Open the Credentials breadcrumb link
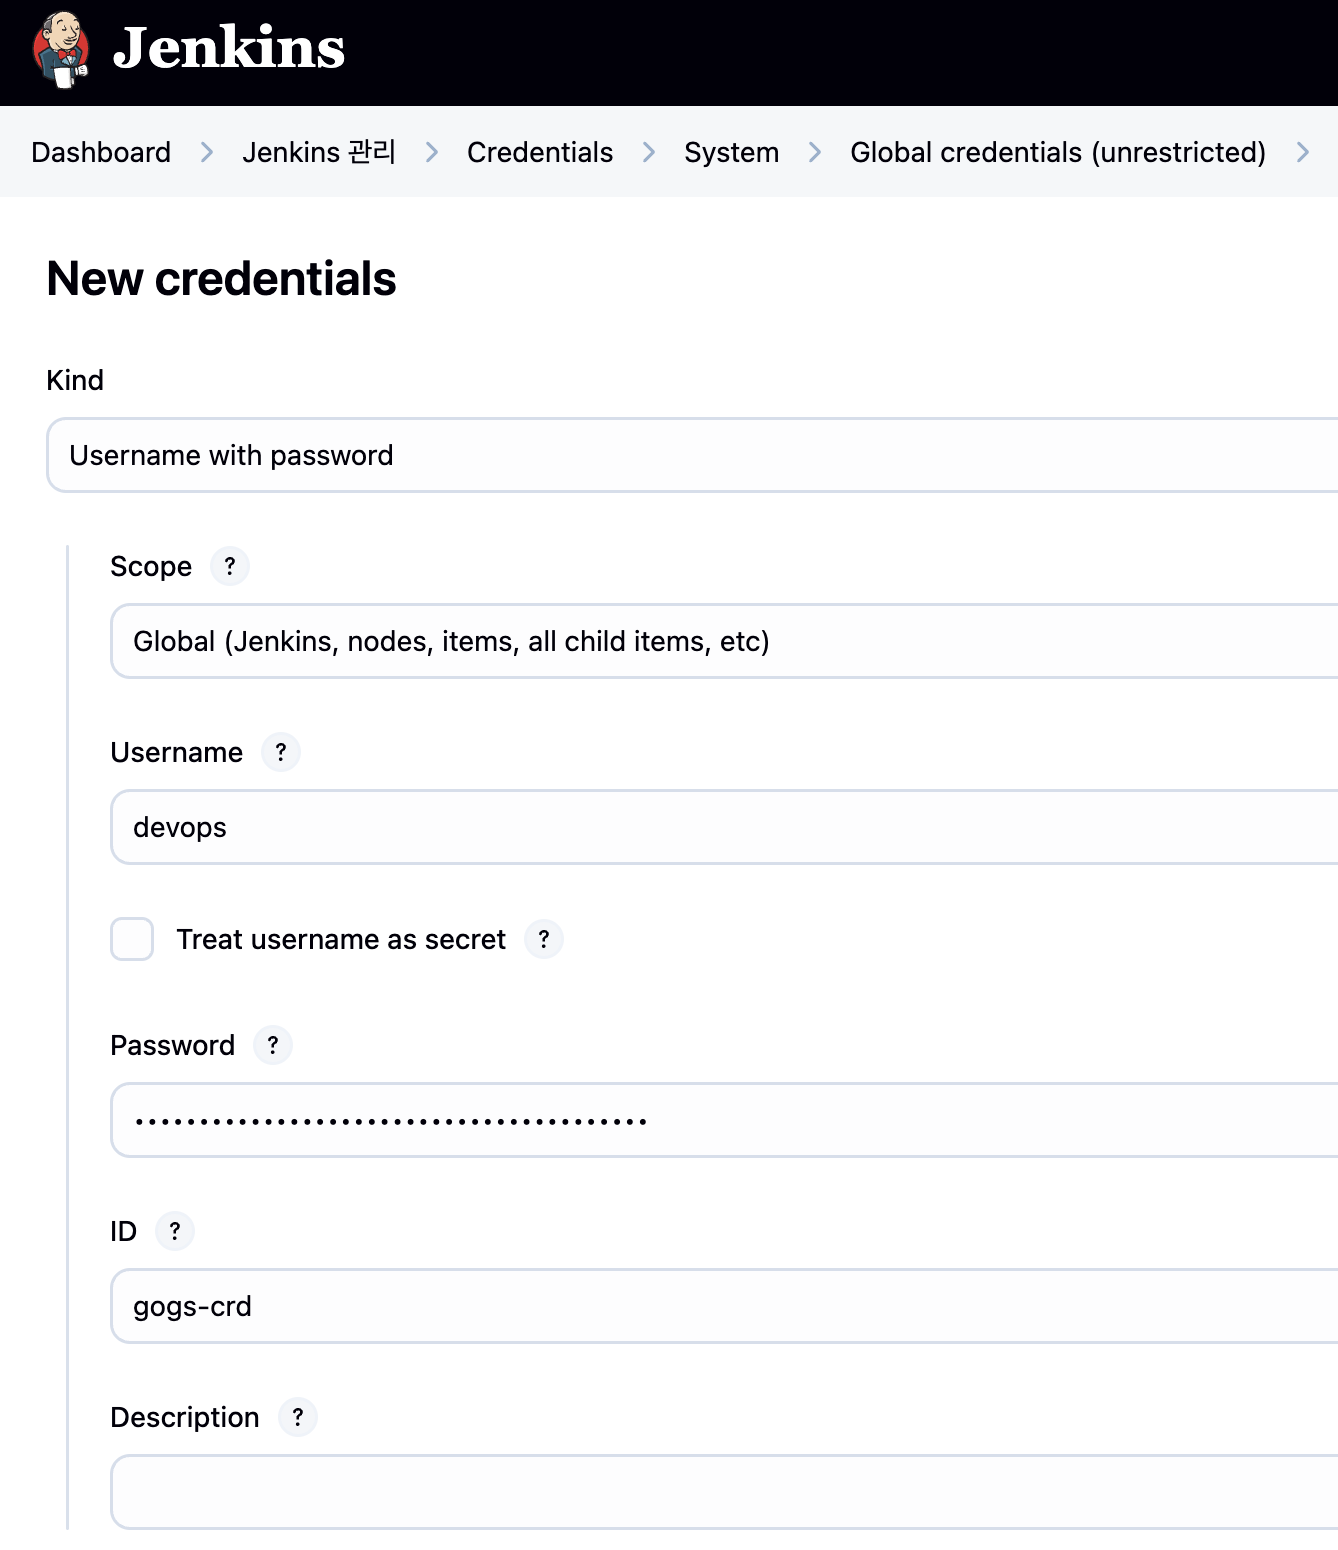This screenshot has height=1550, width=1338. pyautogui.click(x=540, y=152)
